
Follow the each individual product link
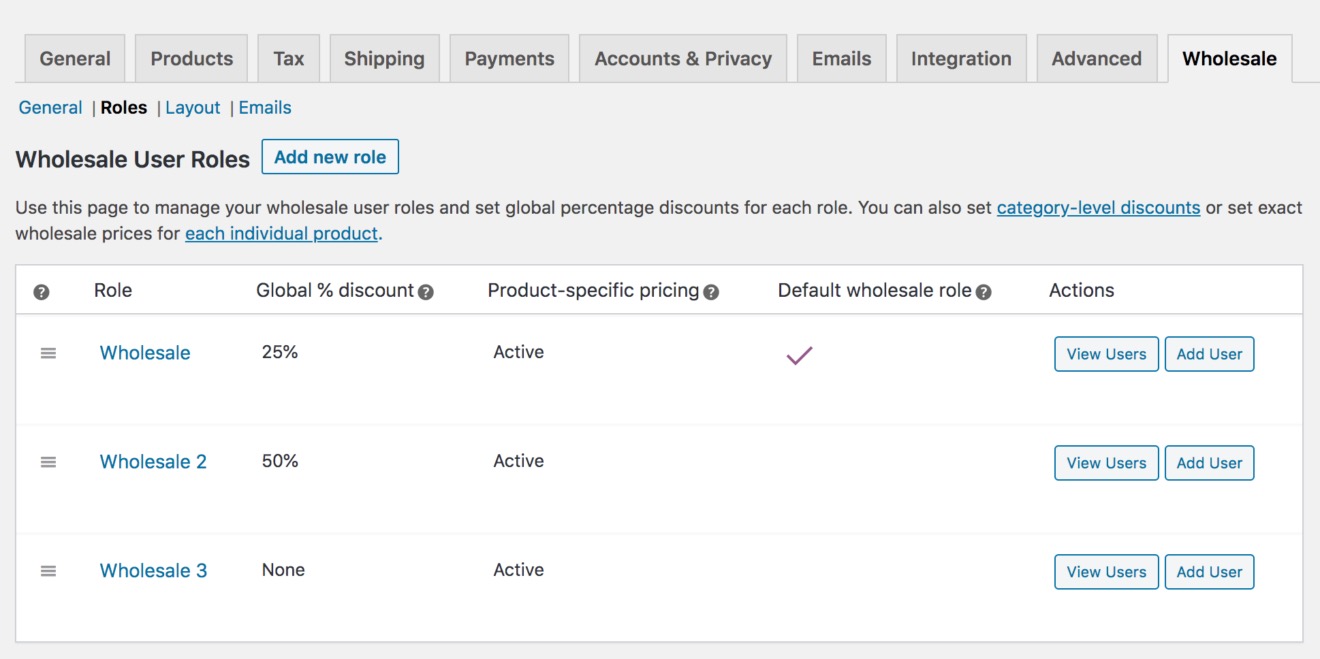click(282, 234)
